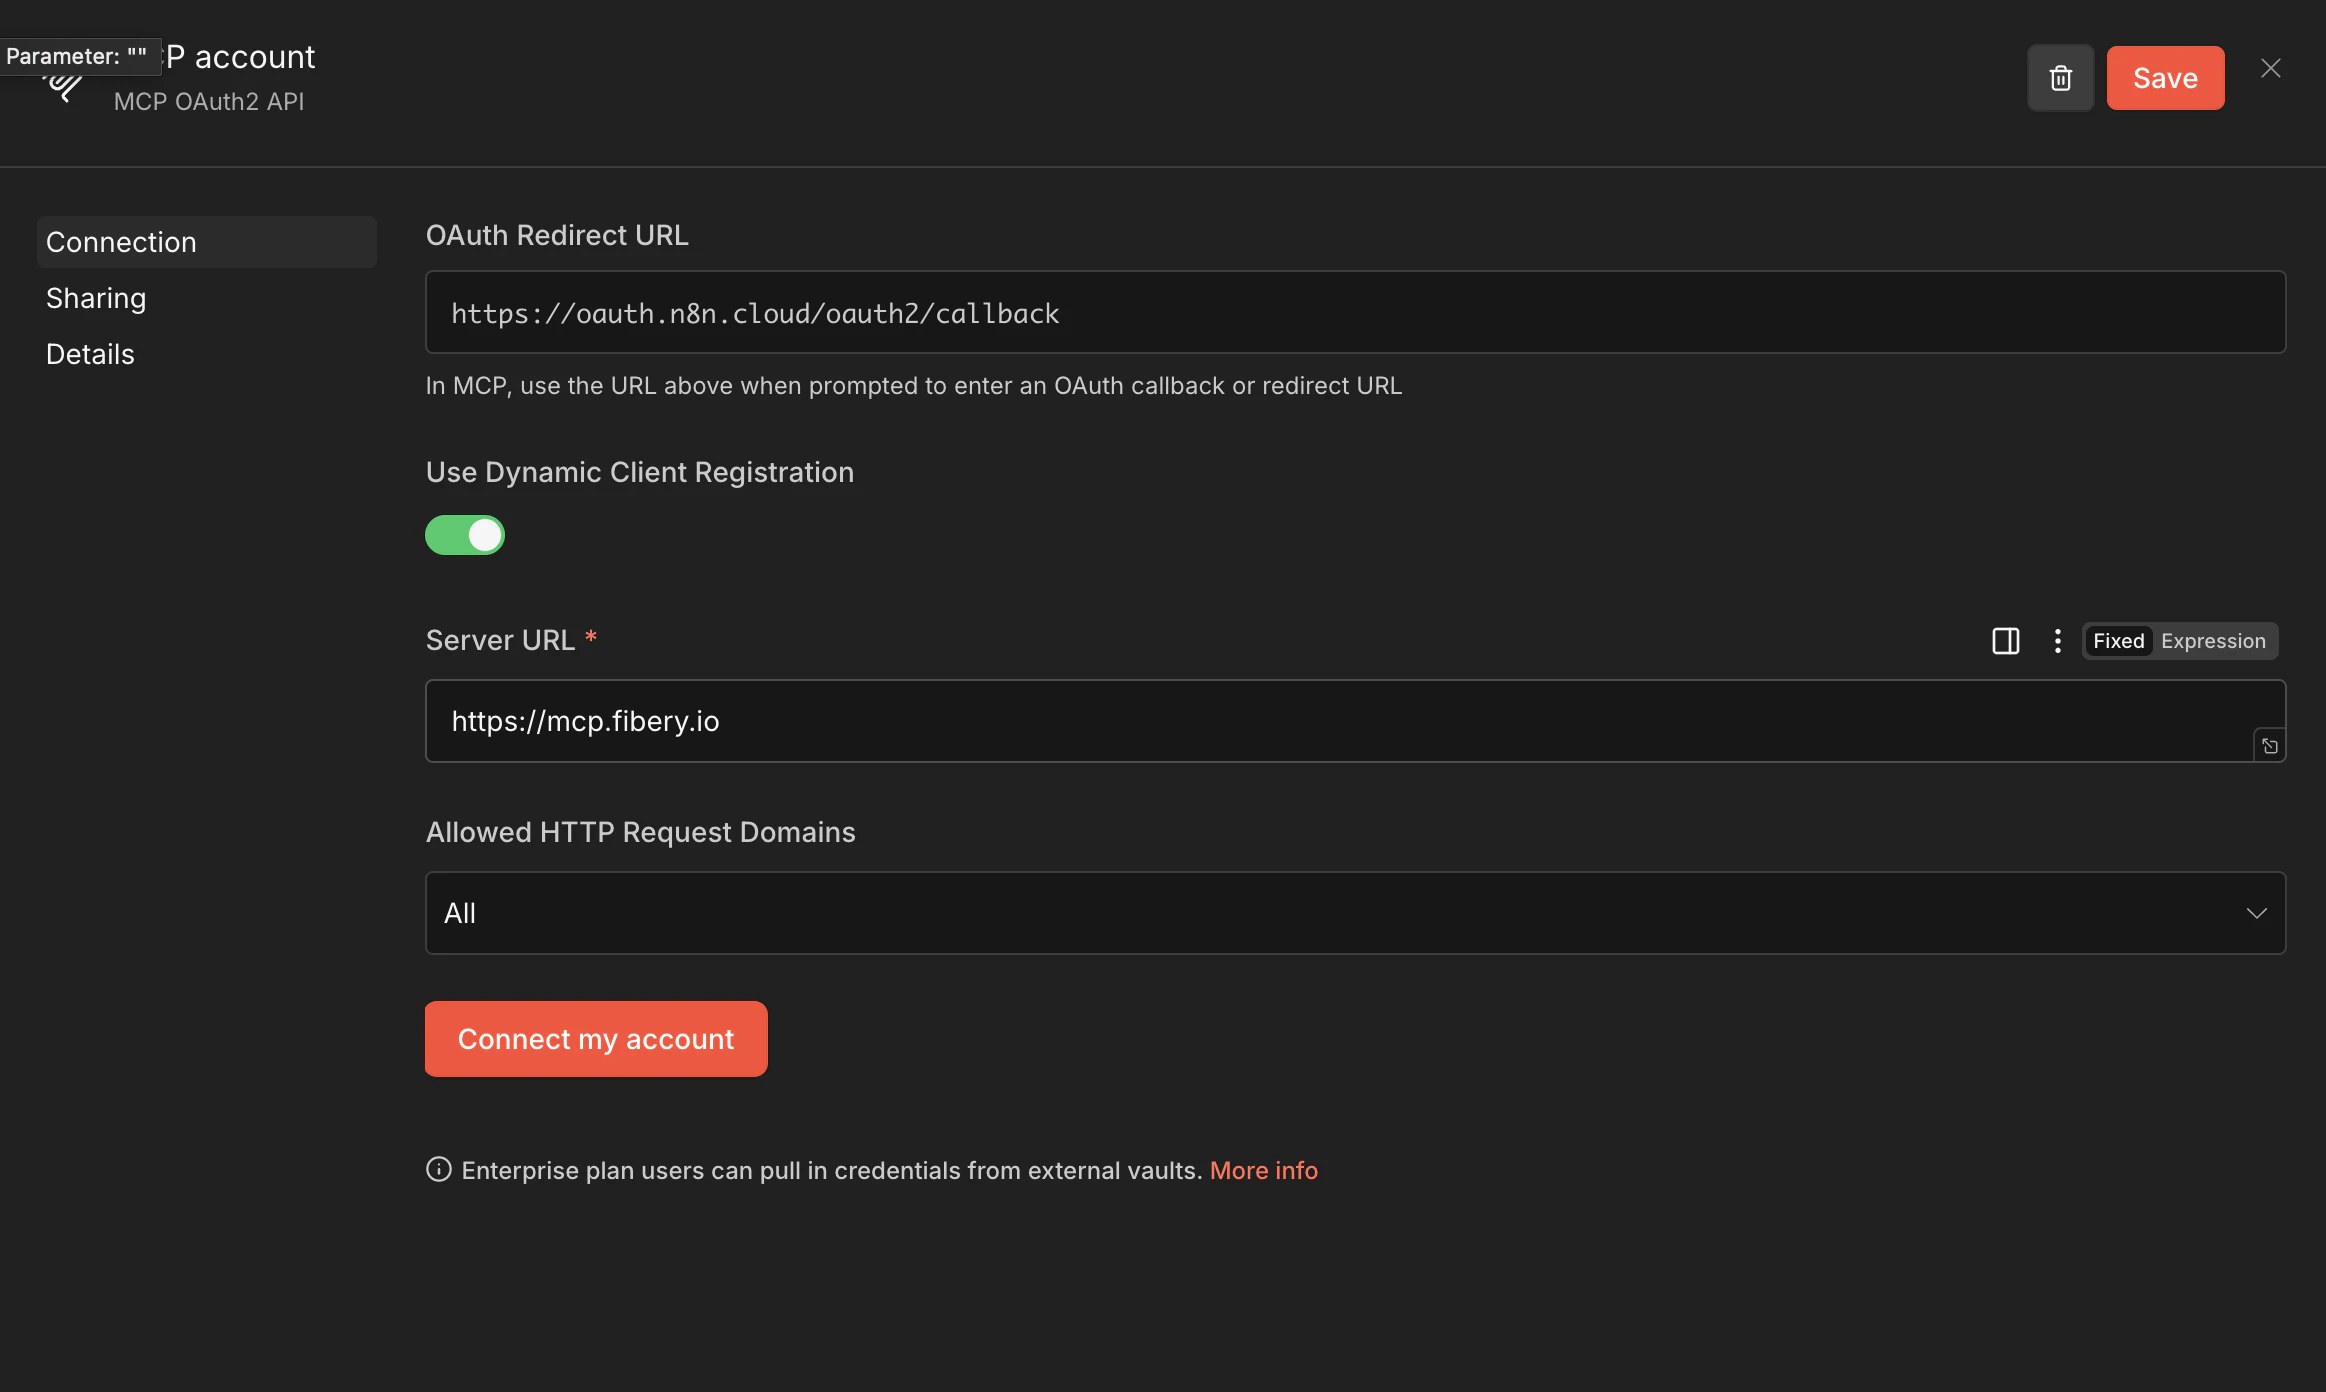This screenshot has height=1392, width=2326.
Task: Click the dropdown chevron on All selector
Action: coord(2257,913)
